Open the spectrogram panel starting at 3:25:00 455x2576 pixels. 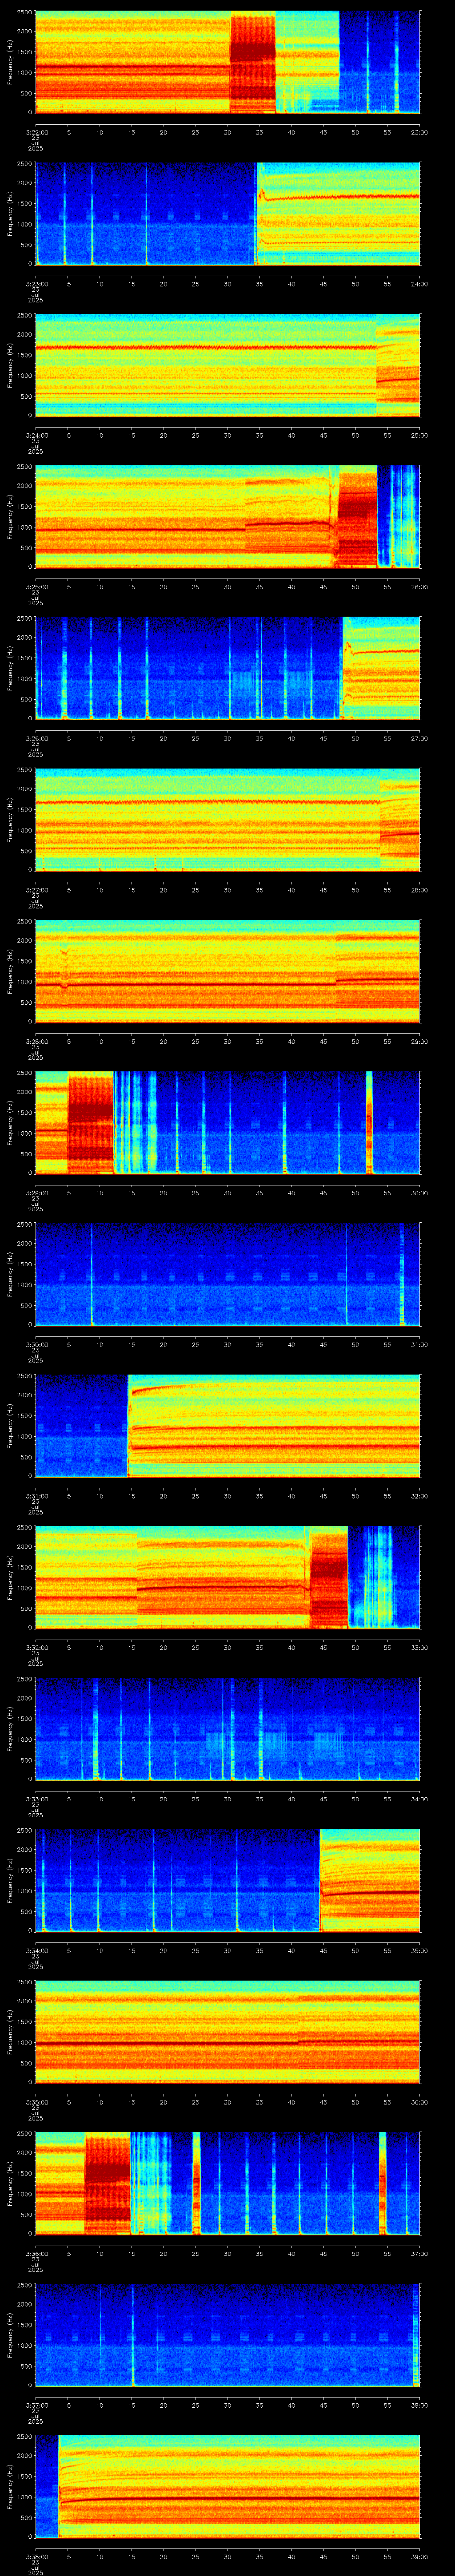[228, 516]
